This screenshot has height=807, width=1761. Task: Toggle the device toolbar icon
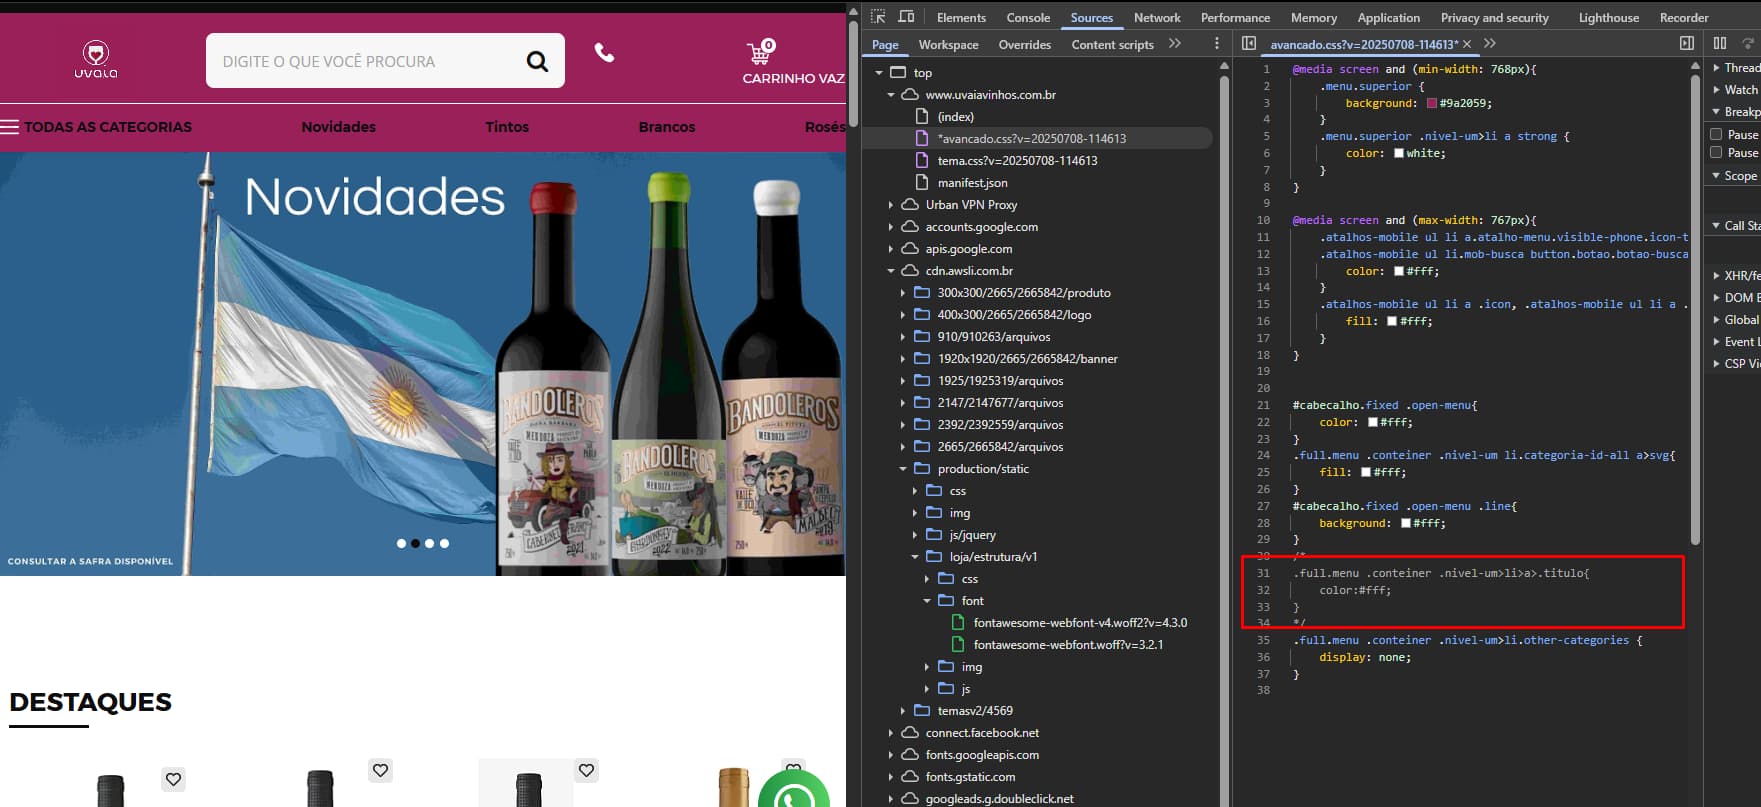pyautogui.click(x=906, y=17)
